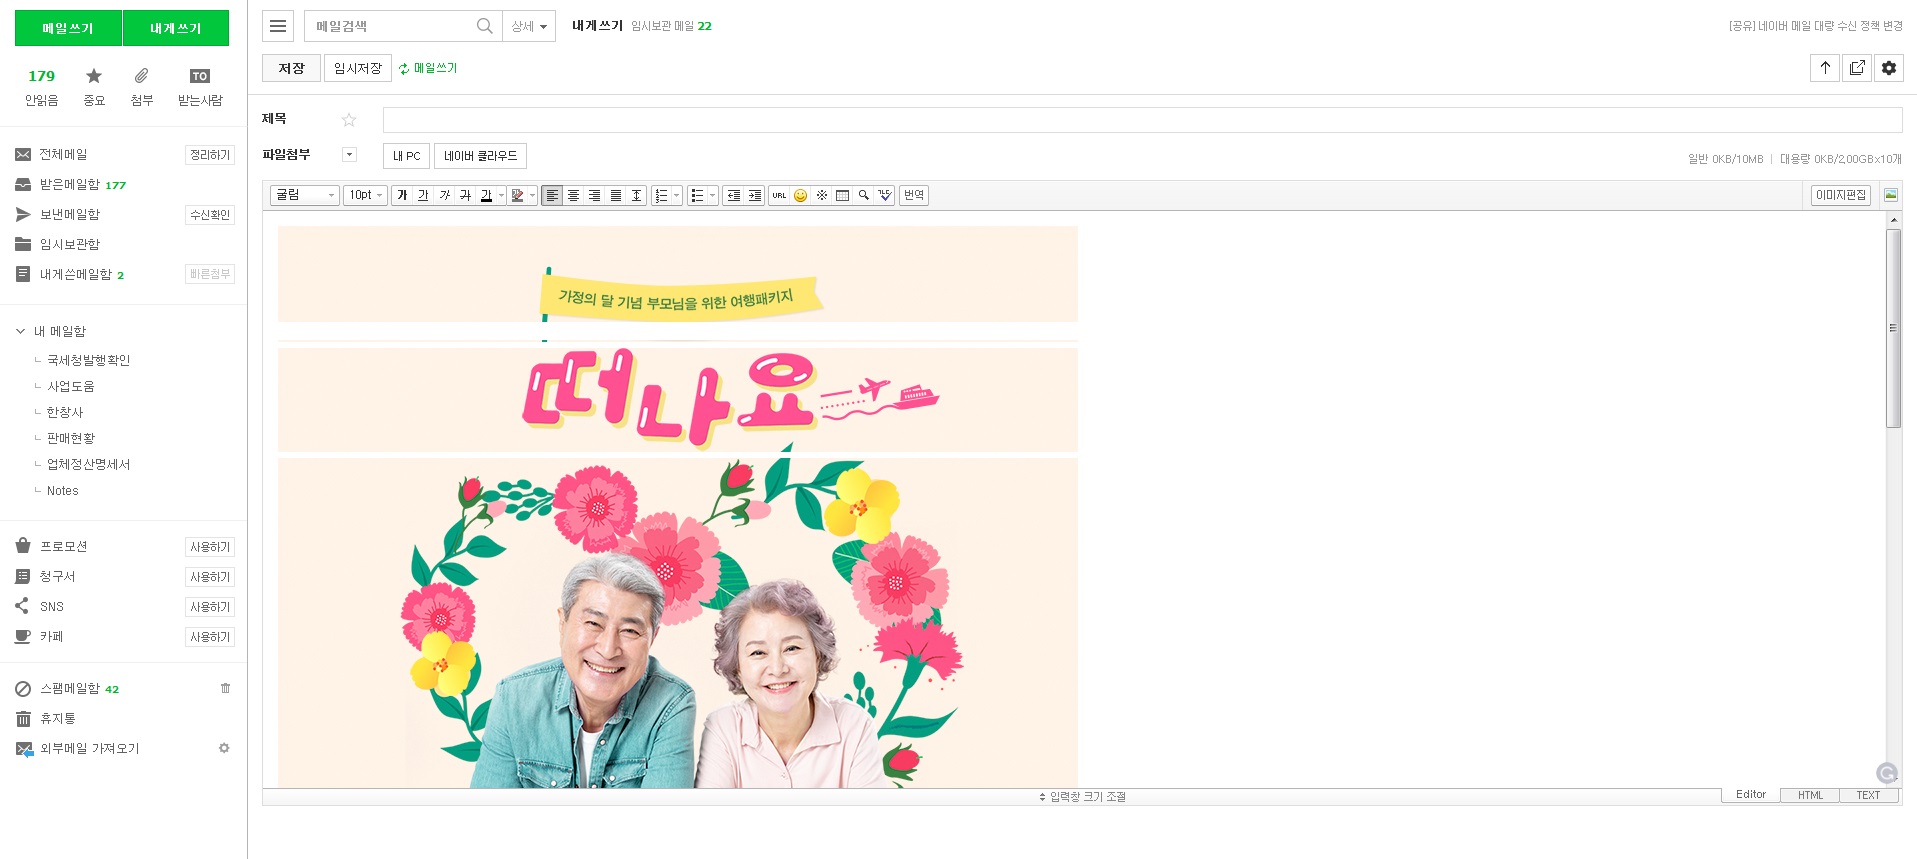Run the spell checker
This screenshot has width=1917, height=859.
pyautogui.click(x=884, y=195)
